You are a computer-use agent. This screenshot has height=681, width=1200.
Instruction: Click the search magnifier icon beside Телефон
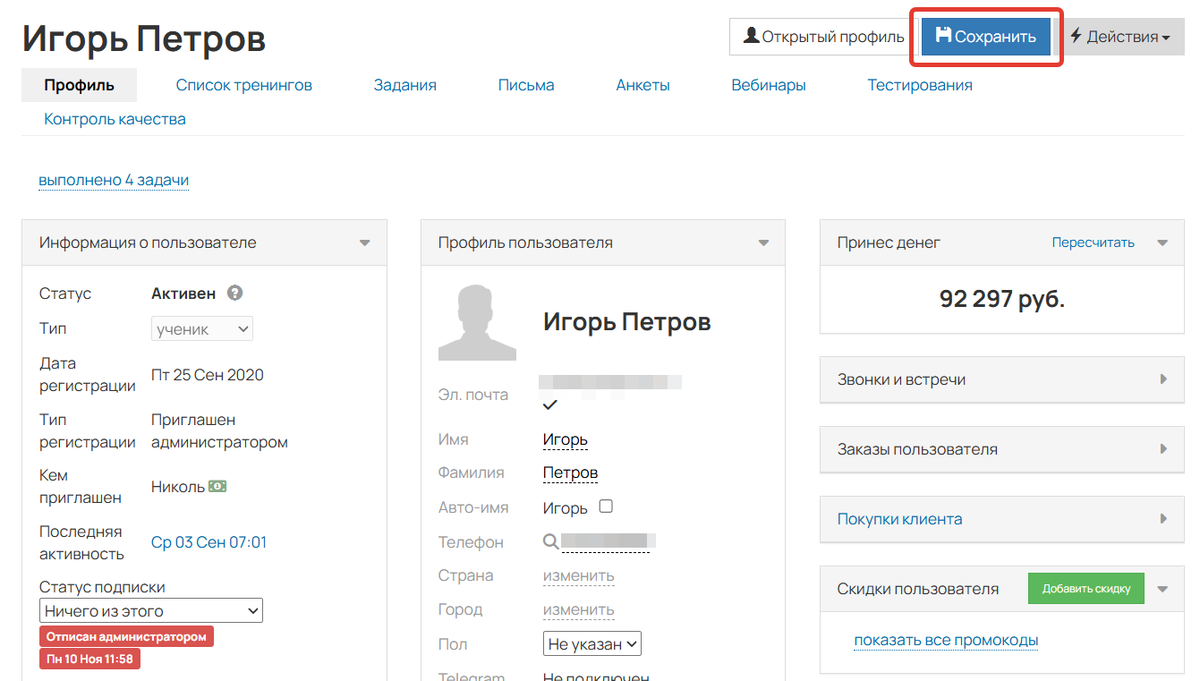pyautogui.click(x=550, y=542)
